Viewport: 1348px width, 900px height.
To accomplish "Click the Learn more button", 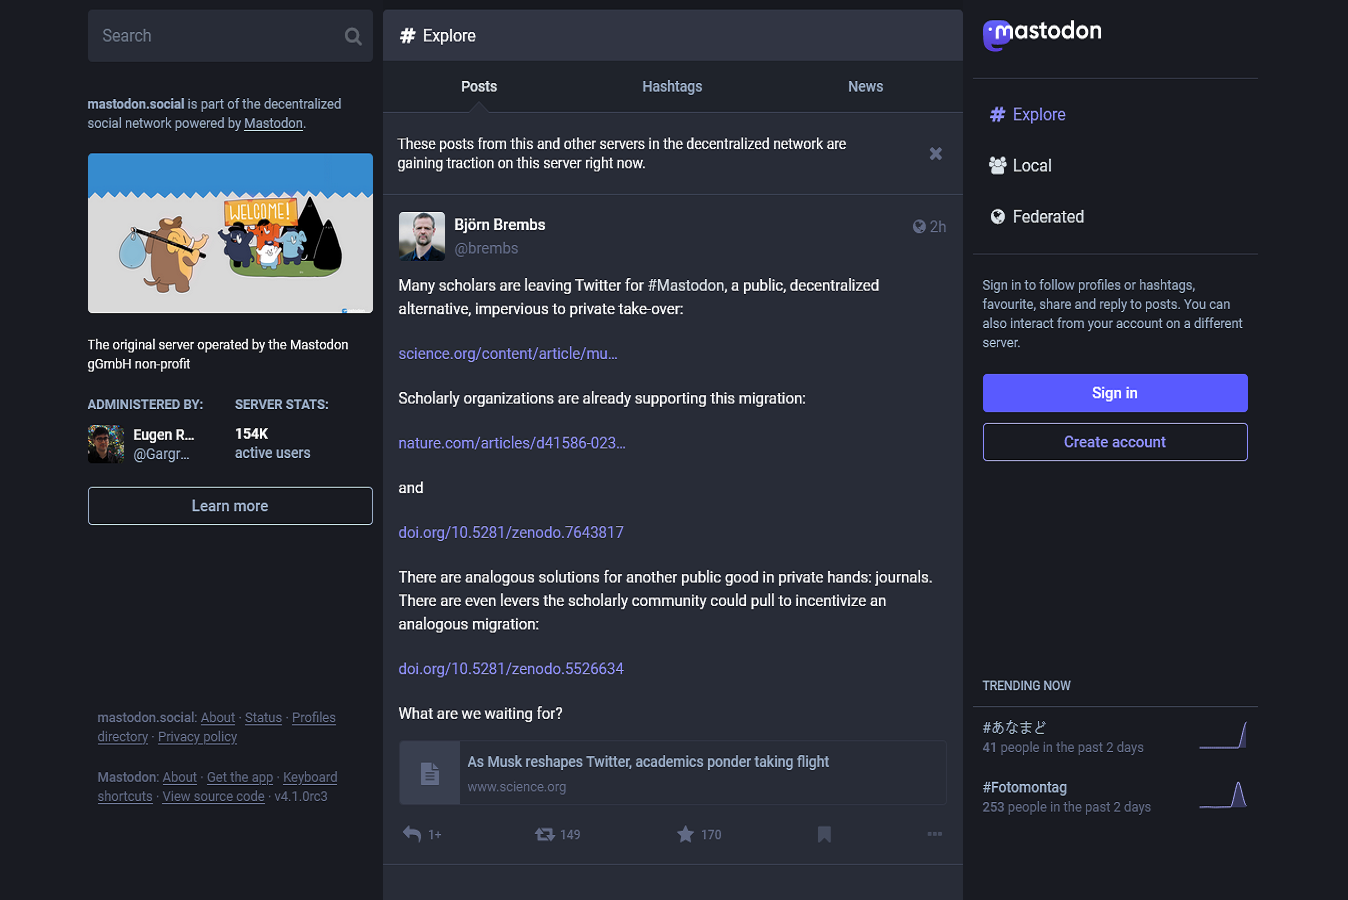I will coord(230,506).
